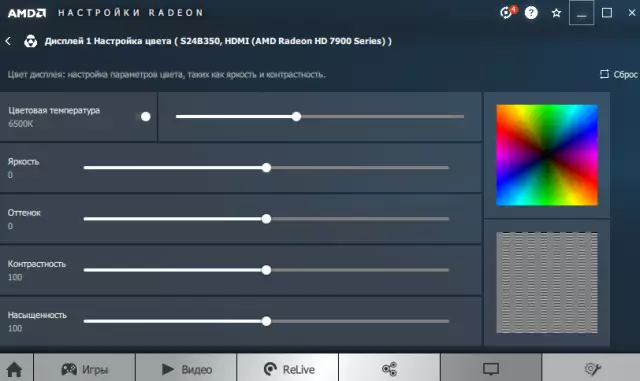Click the Контрастность slider handle
640x381 pixels.
(x=266, y=270)
